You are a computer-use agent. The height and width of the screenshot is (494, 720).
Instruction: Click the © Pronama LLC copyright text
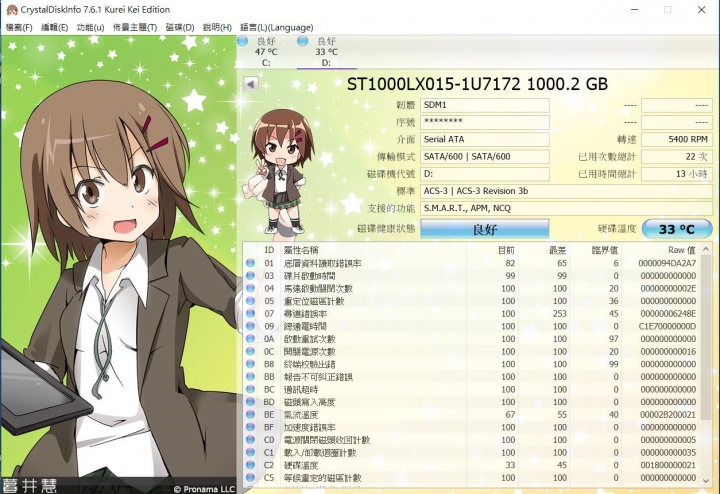pyautogui.click(x=204, y=489)
